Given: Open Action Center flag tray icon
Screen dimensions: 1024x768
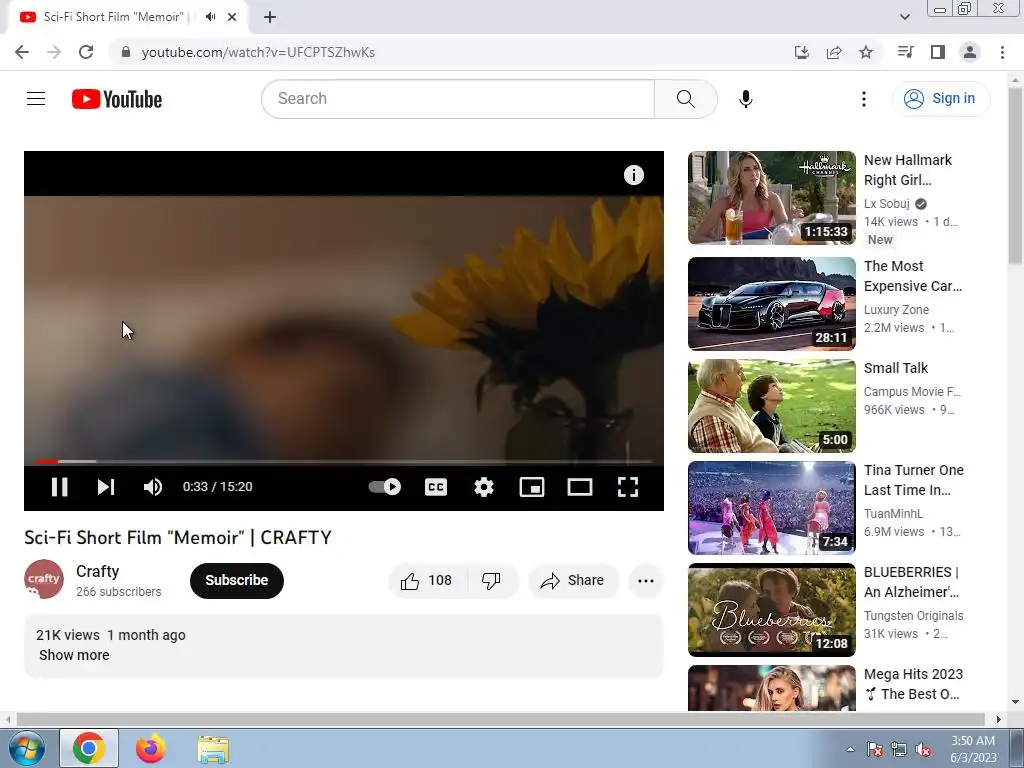Looking at the screenshot, I should pyautogui.click(x=875, y=750).
